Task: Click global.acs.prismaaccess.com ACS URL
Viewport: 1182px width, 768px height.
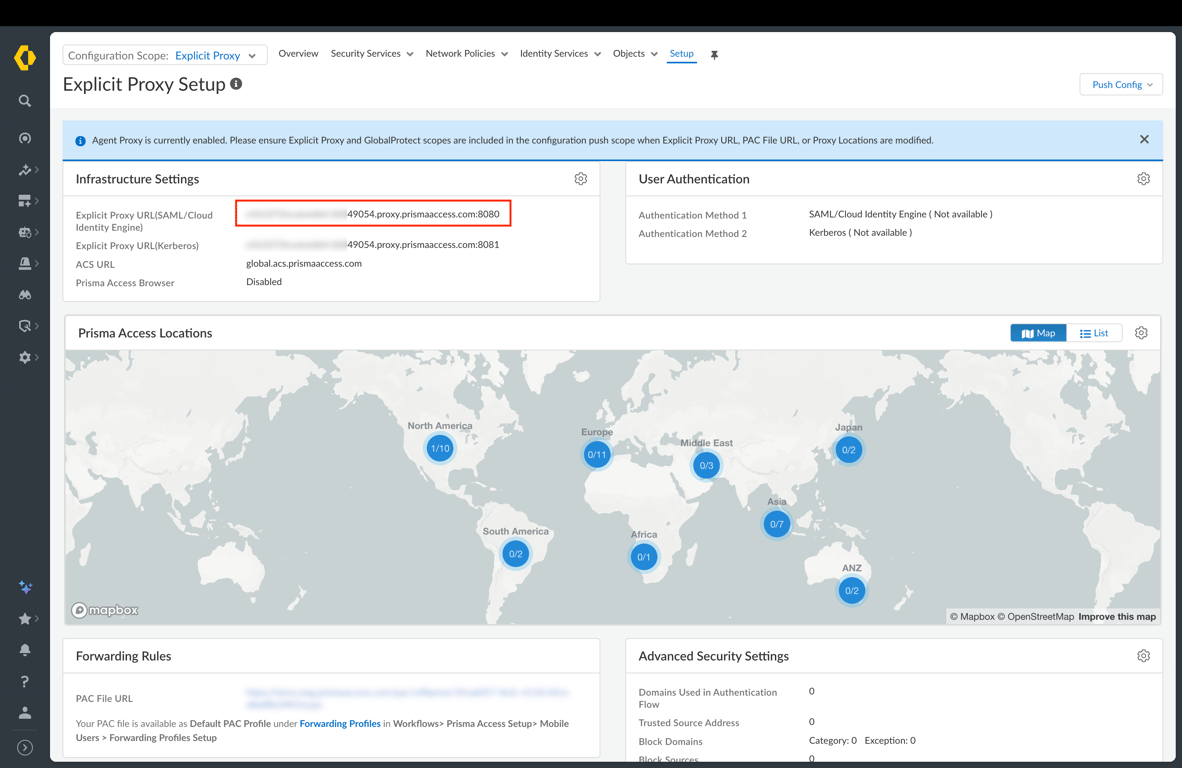Action: [304, 263]
